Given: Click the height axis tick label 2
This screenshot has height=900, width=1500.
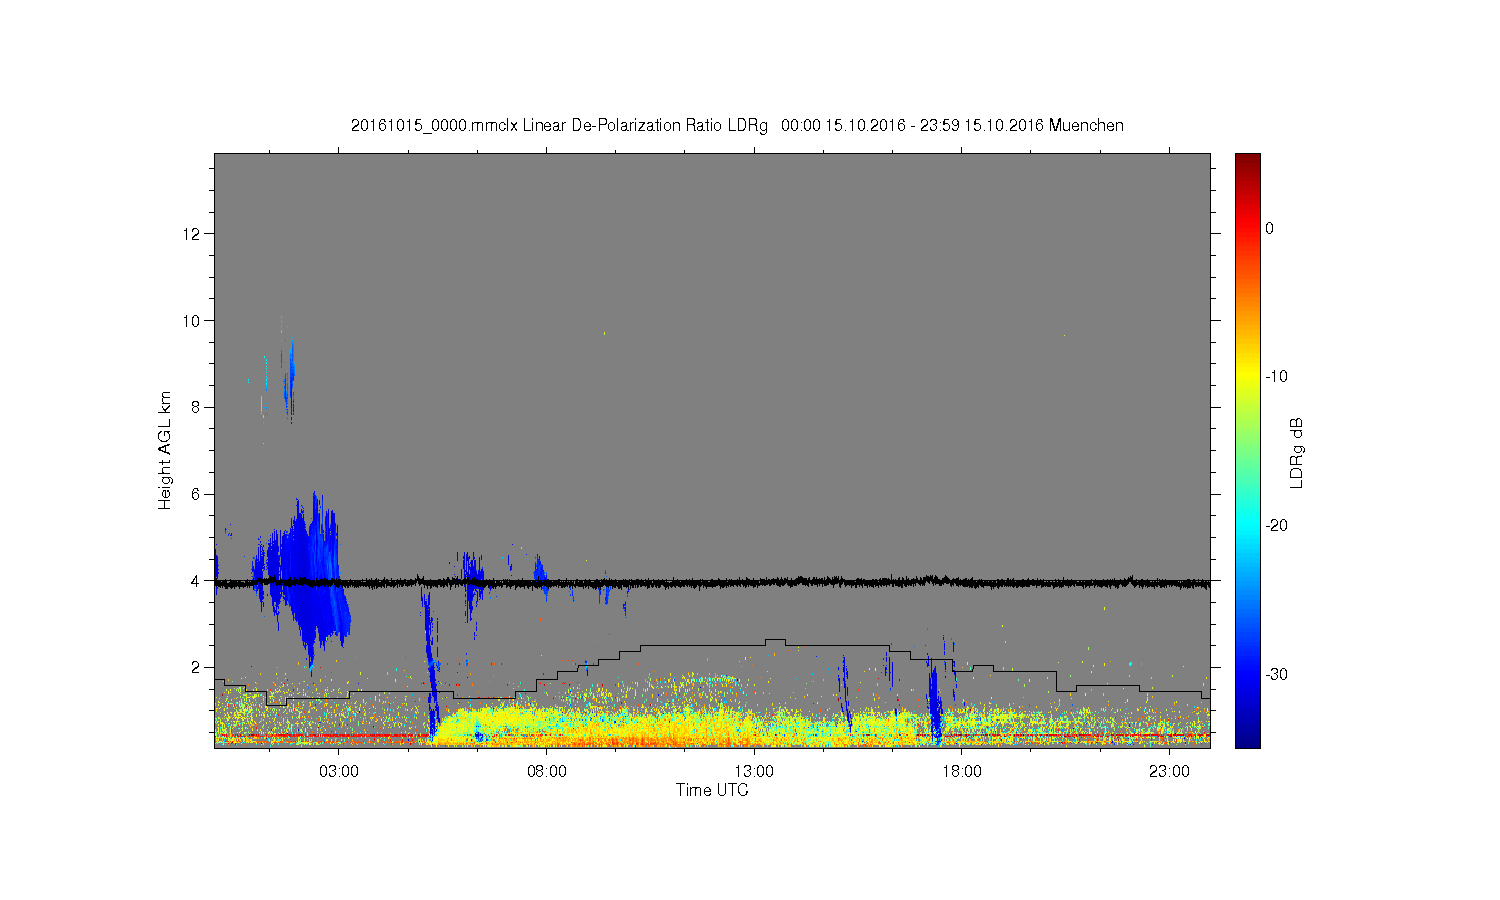Looking at the screenshot, I should click(197, 667).
